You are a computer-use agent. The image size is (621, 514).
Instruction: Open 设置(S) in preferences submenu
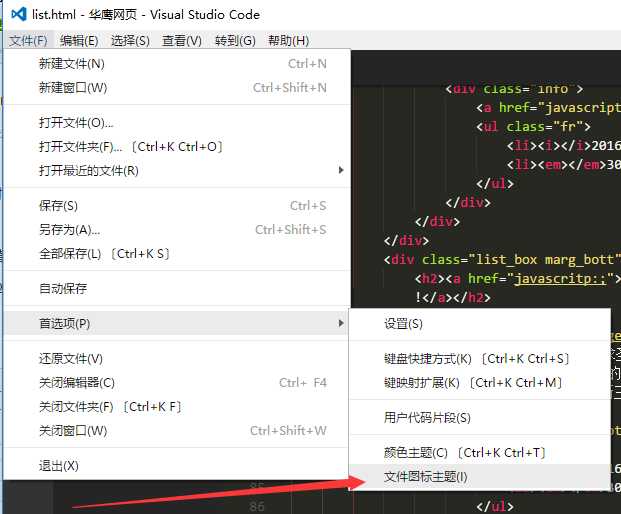tap(480, 324)
